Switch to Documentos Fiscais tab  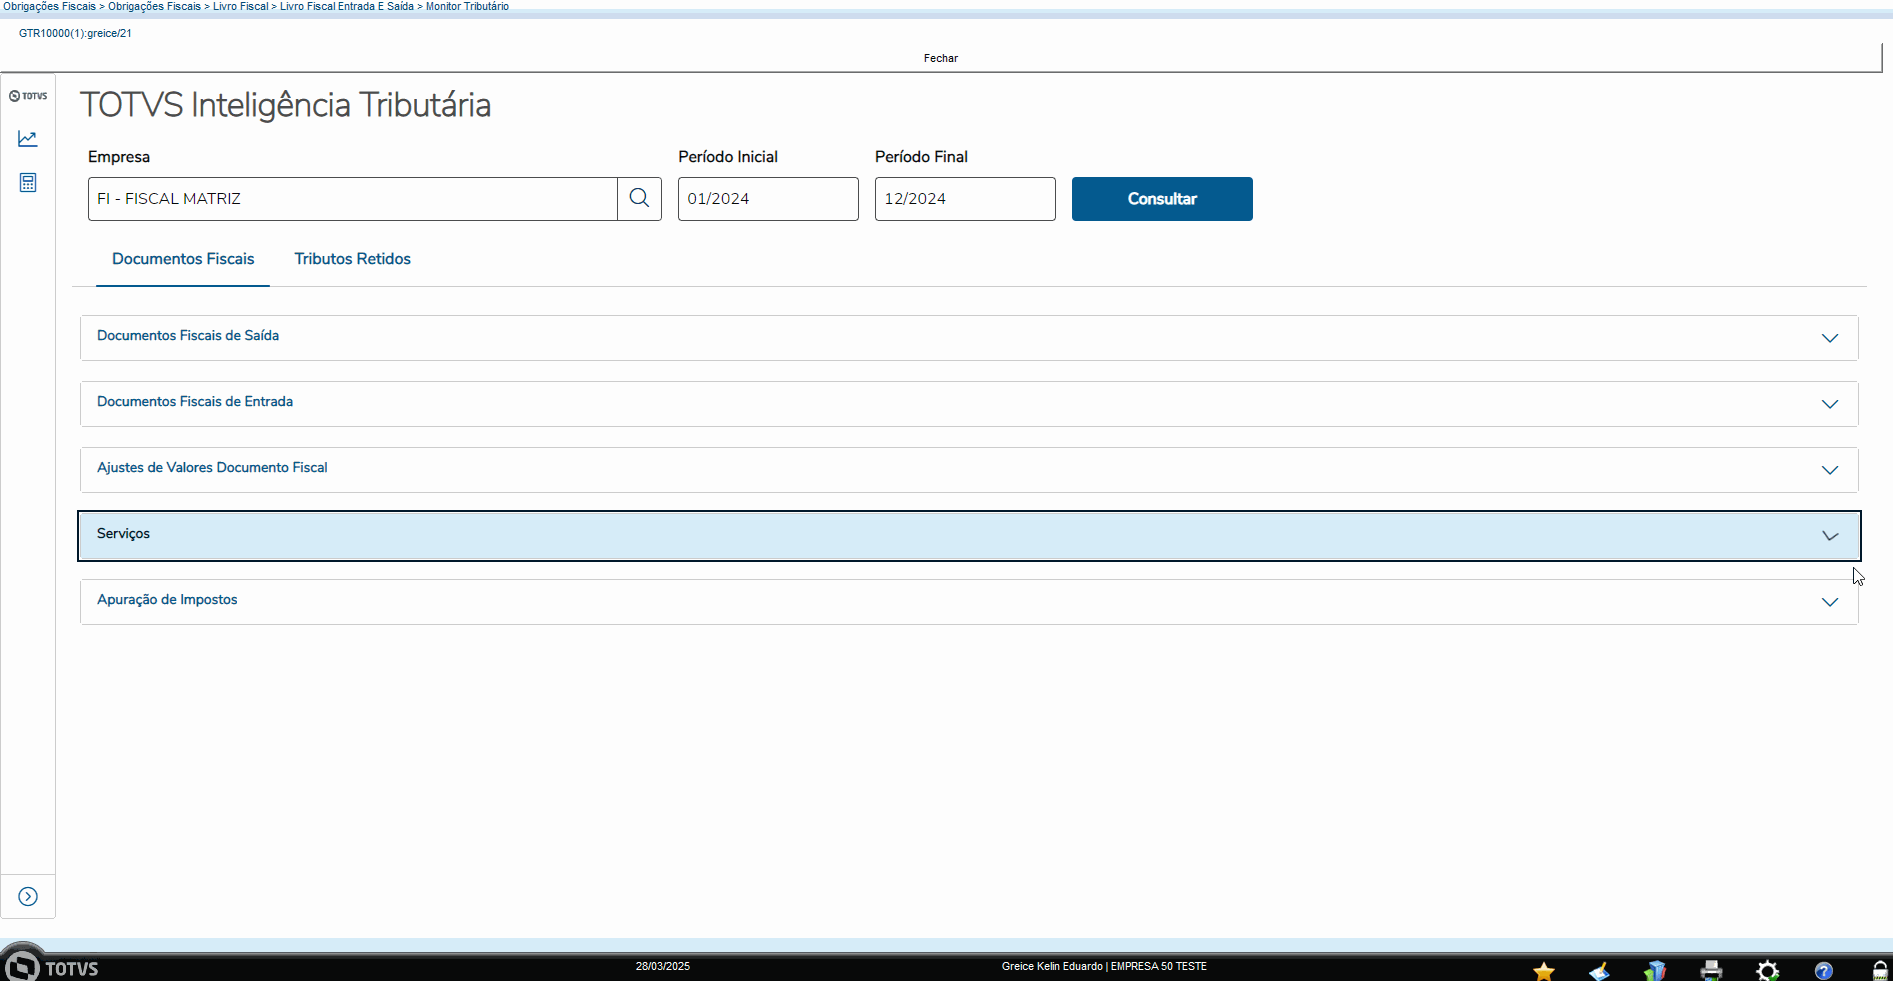tap(183, 259)
